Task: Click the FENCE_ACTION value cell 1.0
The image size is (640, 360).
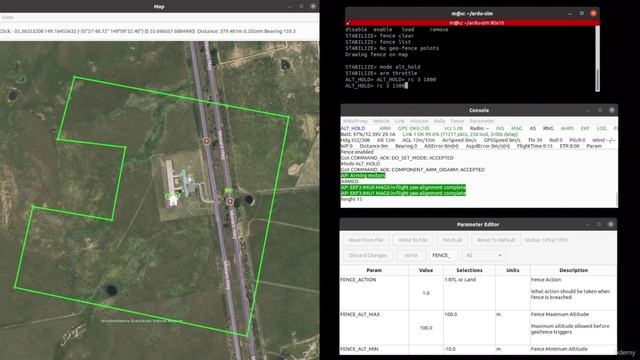Action: click(x=426, y=293)
